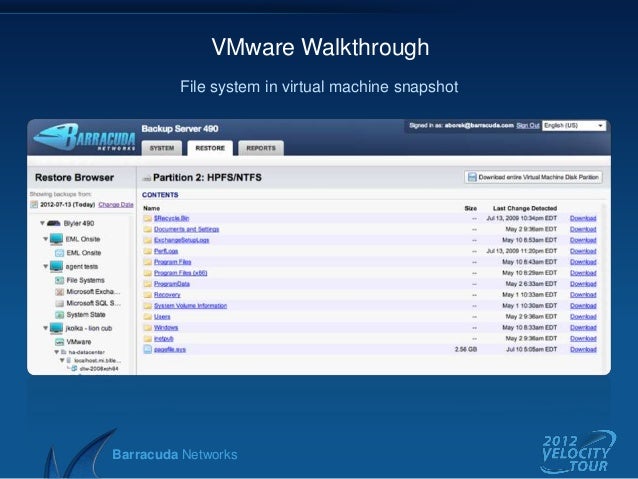This screenshot has height=479, width=638.
Task: Collapse the localhost tree node
Action: coord(62,360)
